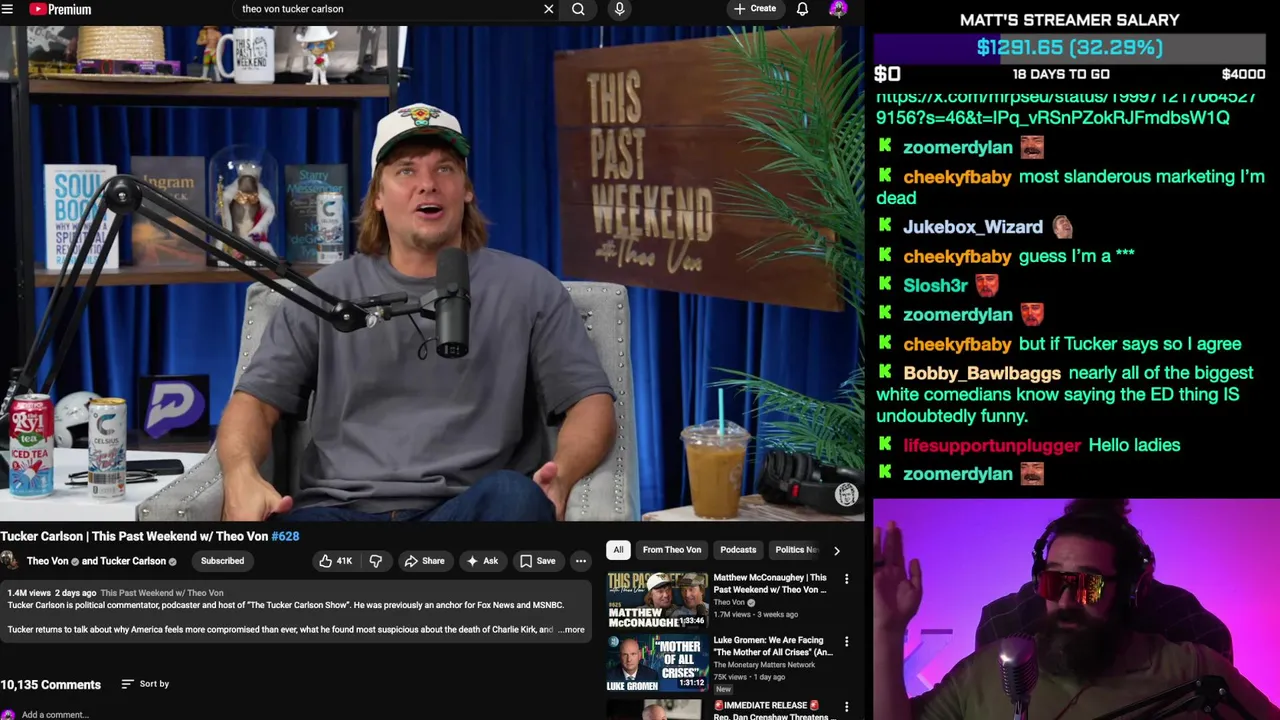Open 'Matthew McConaughey | This Past Weekend' title
1280x720 pixels.
pyautogui.click(x=770, y=583)
